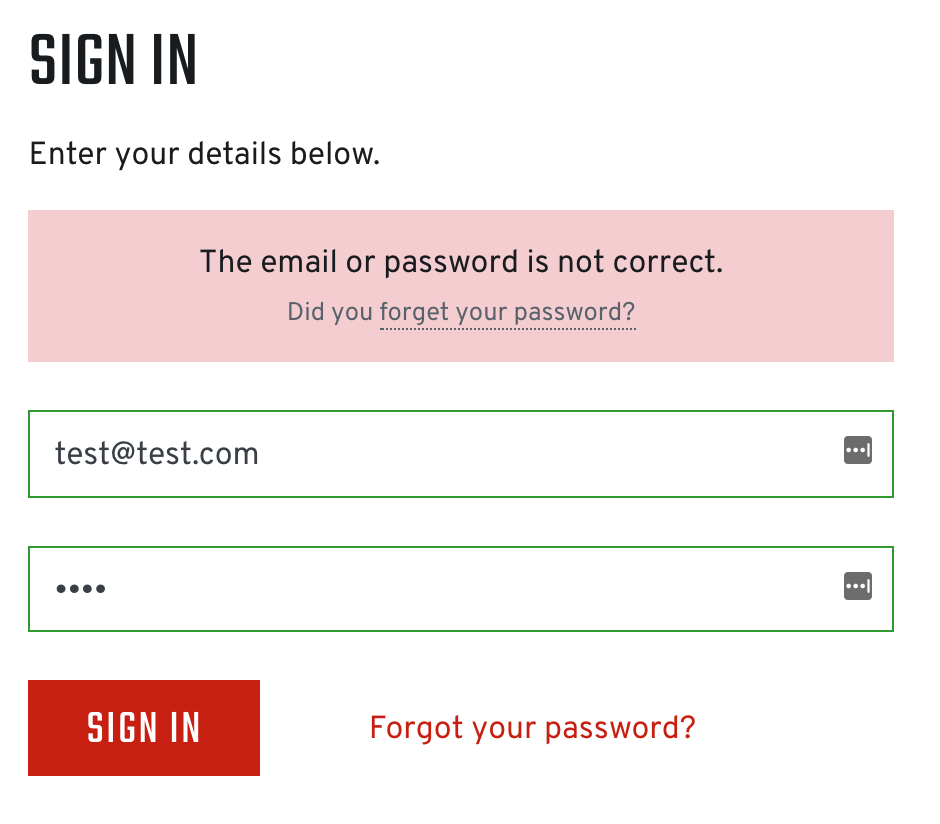Viewport: 940px width, 824px height.
Task: Click the large "SIGN IN" page heading
Action: 113,62
